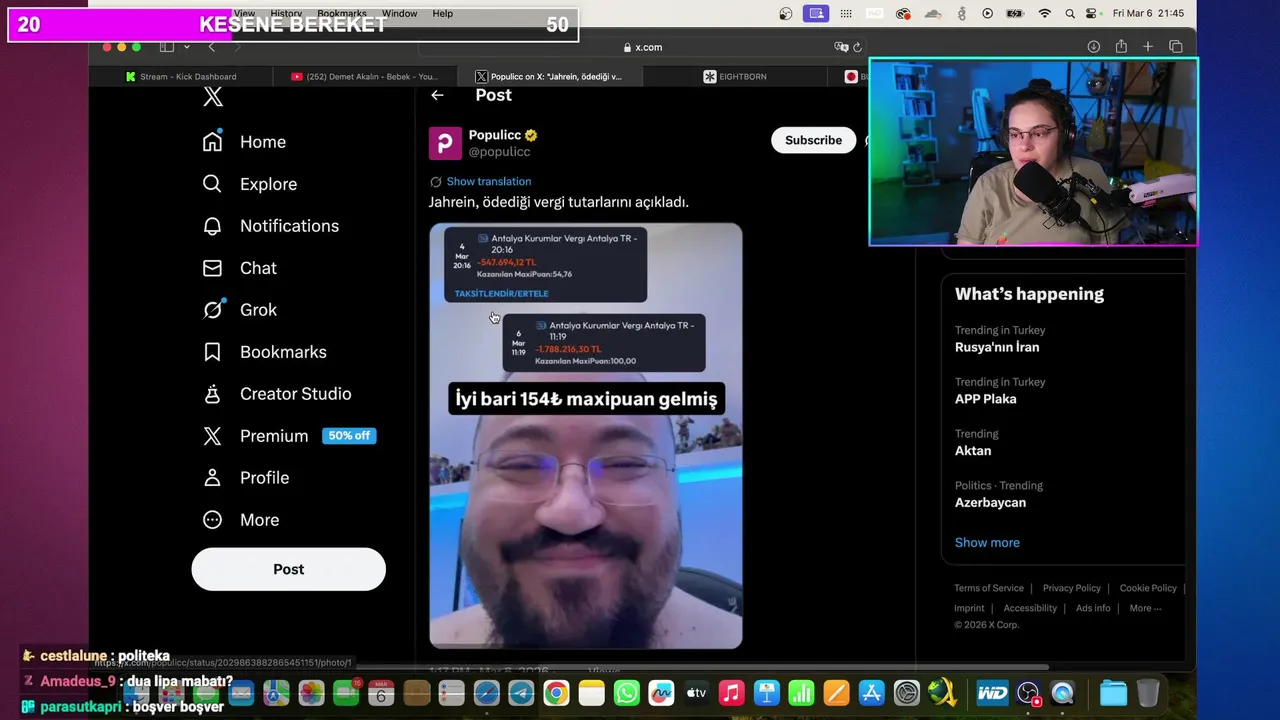Screen dimensions: 1280x720
Task: Switch to Stream - Kick Dashboard tab
Action: tap(181, 77)
